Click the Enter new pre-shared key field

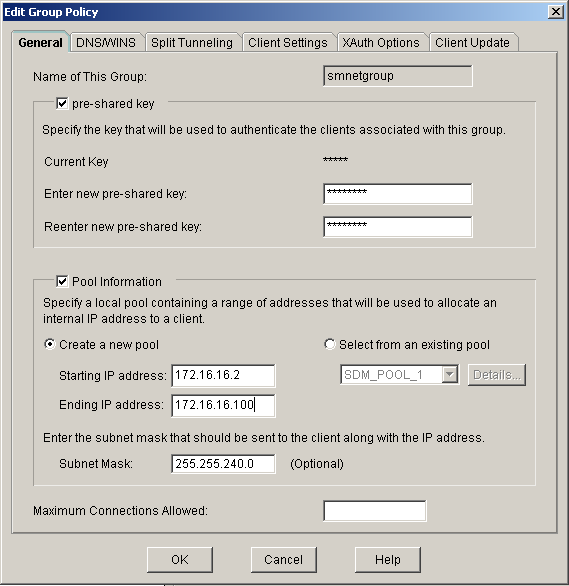coord(398,194)
